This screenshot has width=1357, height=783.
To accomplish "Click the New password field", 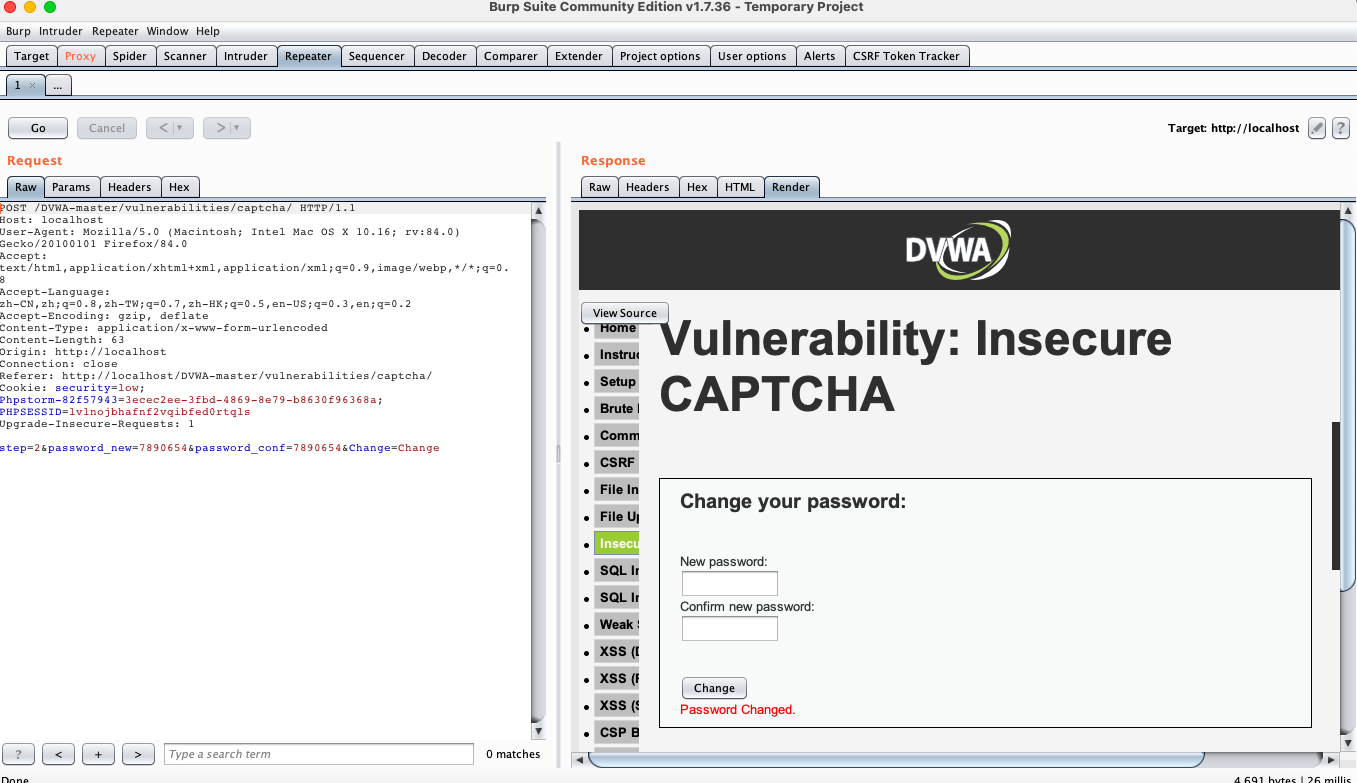I will (729, 584).
